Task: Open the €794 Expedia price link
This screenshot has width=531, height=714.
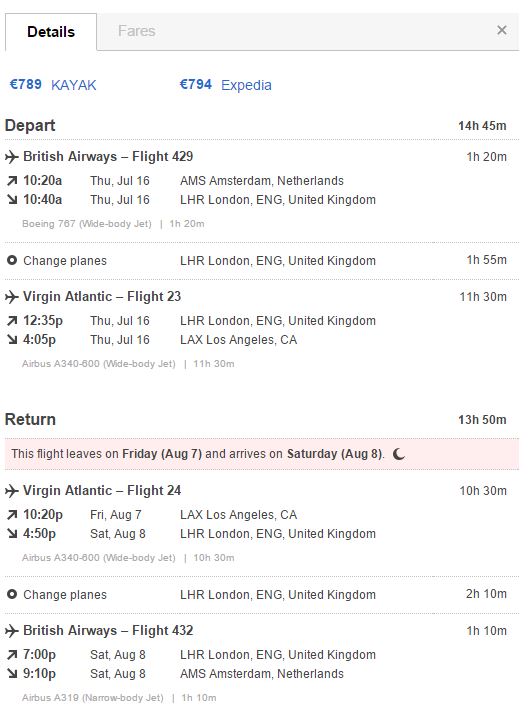Action: pos(225,85)
